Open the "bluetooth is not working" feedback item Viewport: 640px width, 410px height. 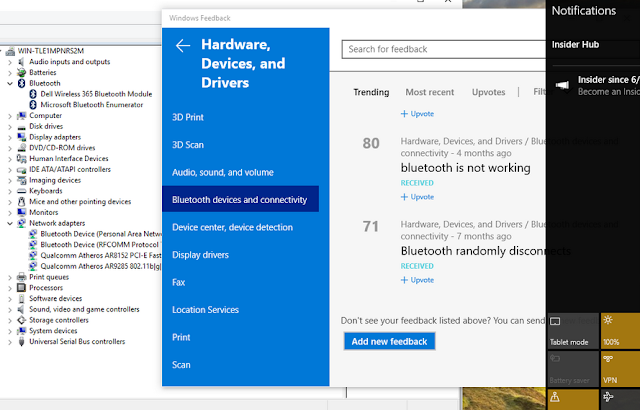point(465,168)
